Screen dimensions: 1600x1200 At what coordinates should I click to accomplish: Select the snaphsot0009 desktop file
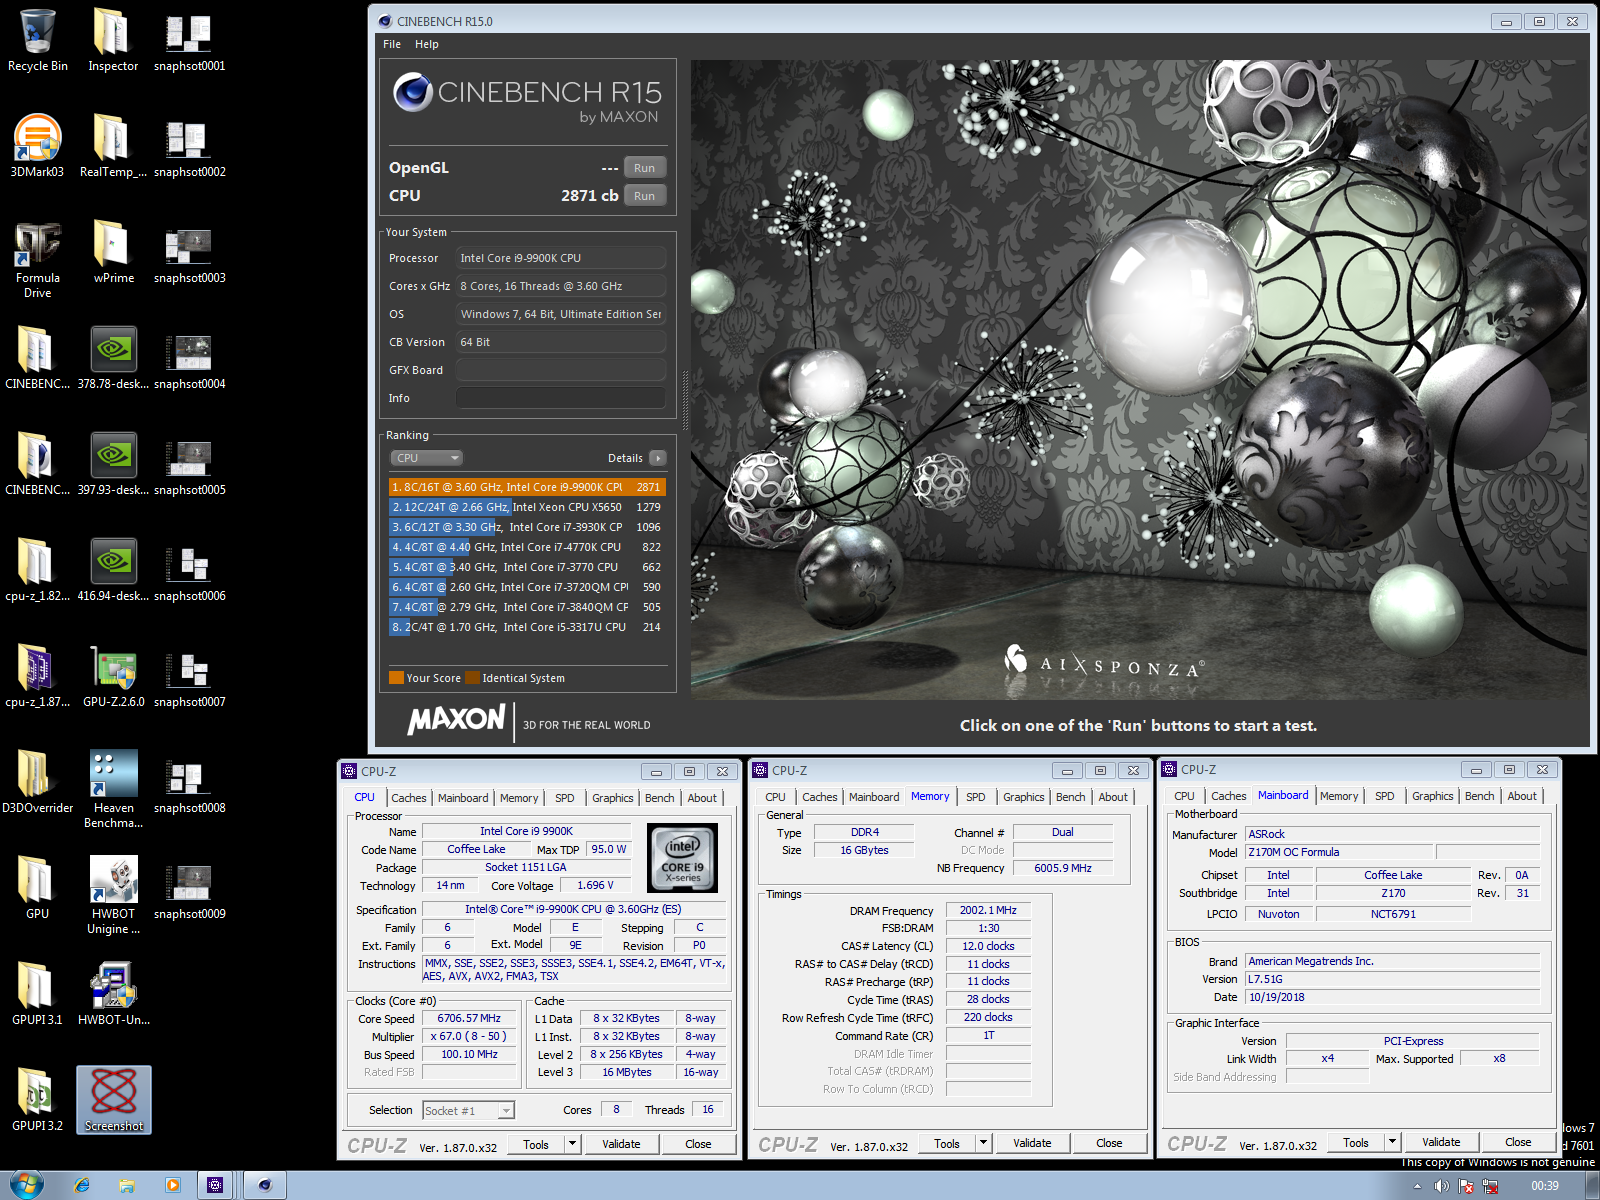click(x=189, y=888)
